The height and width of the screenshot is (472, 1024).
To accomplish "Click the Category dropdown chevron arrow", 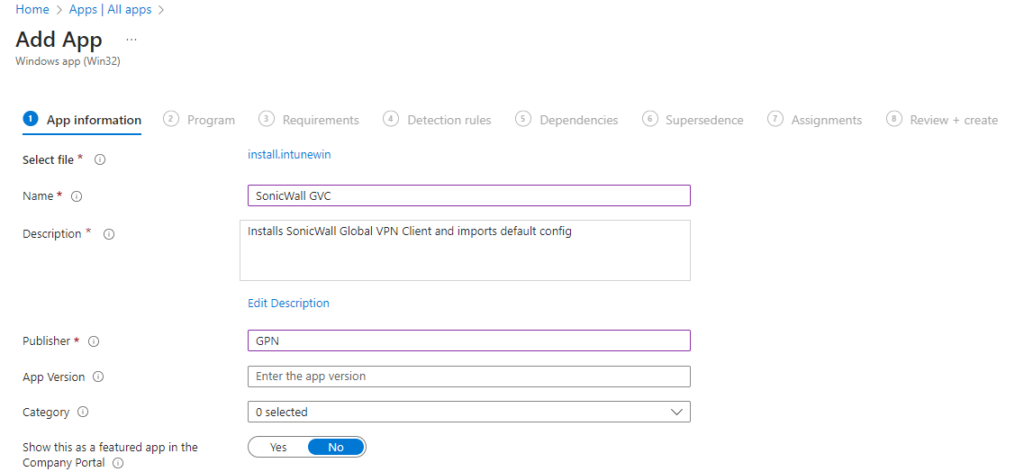I will (676, 412).
